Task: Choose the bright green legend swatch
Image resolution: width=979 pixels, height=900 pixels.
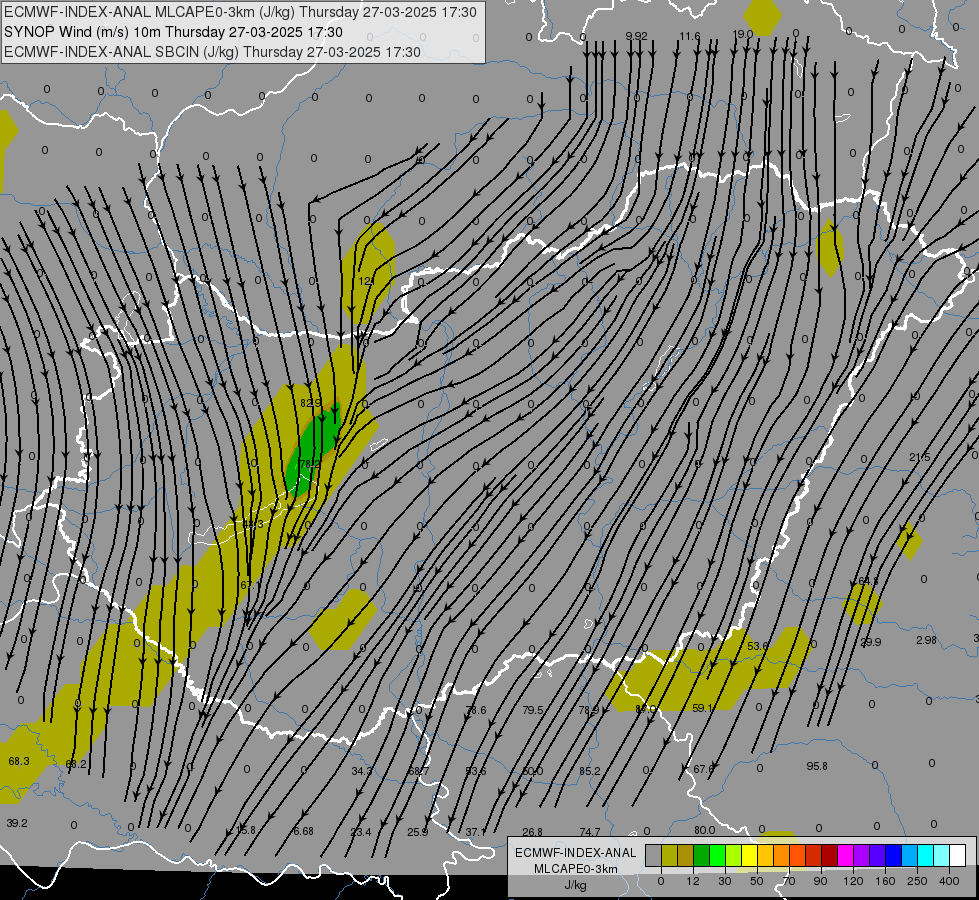Action: [717, 855]
